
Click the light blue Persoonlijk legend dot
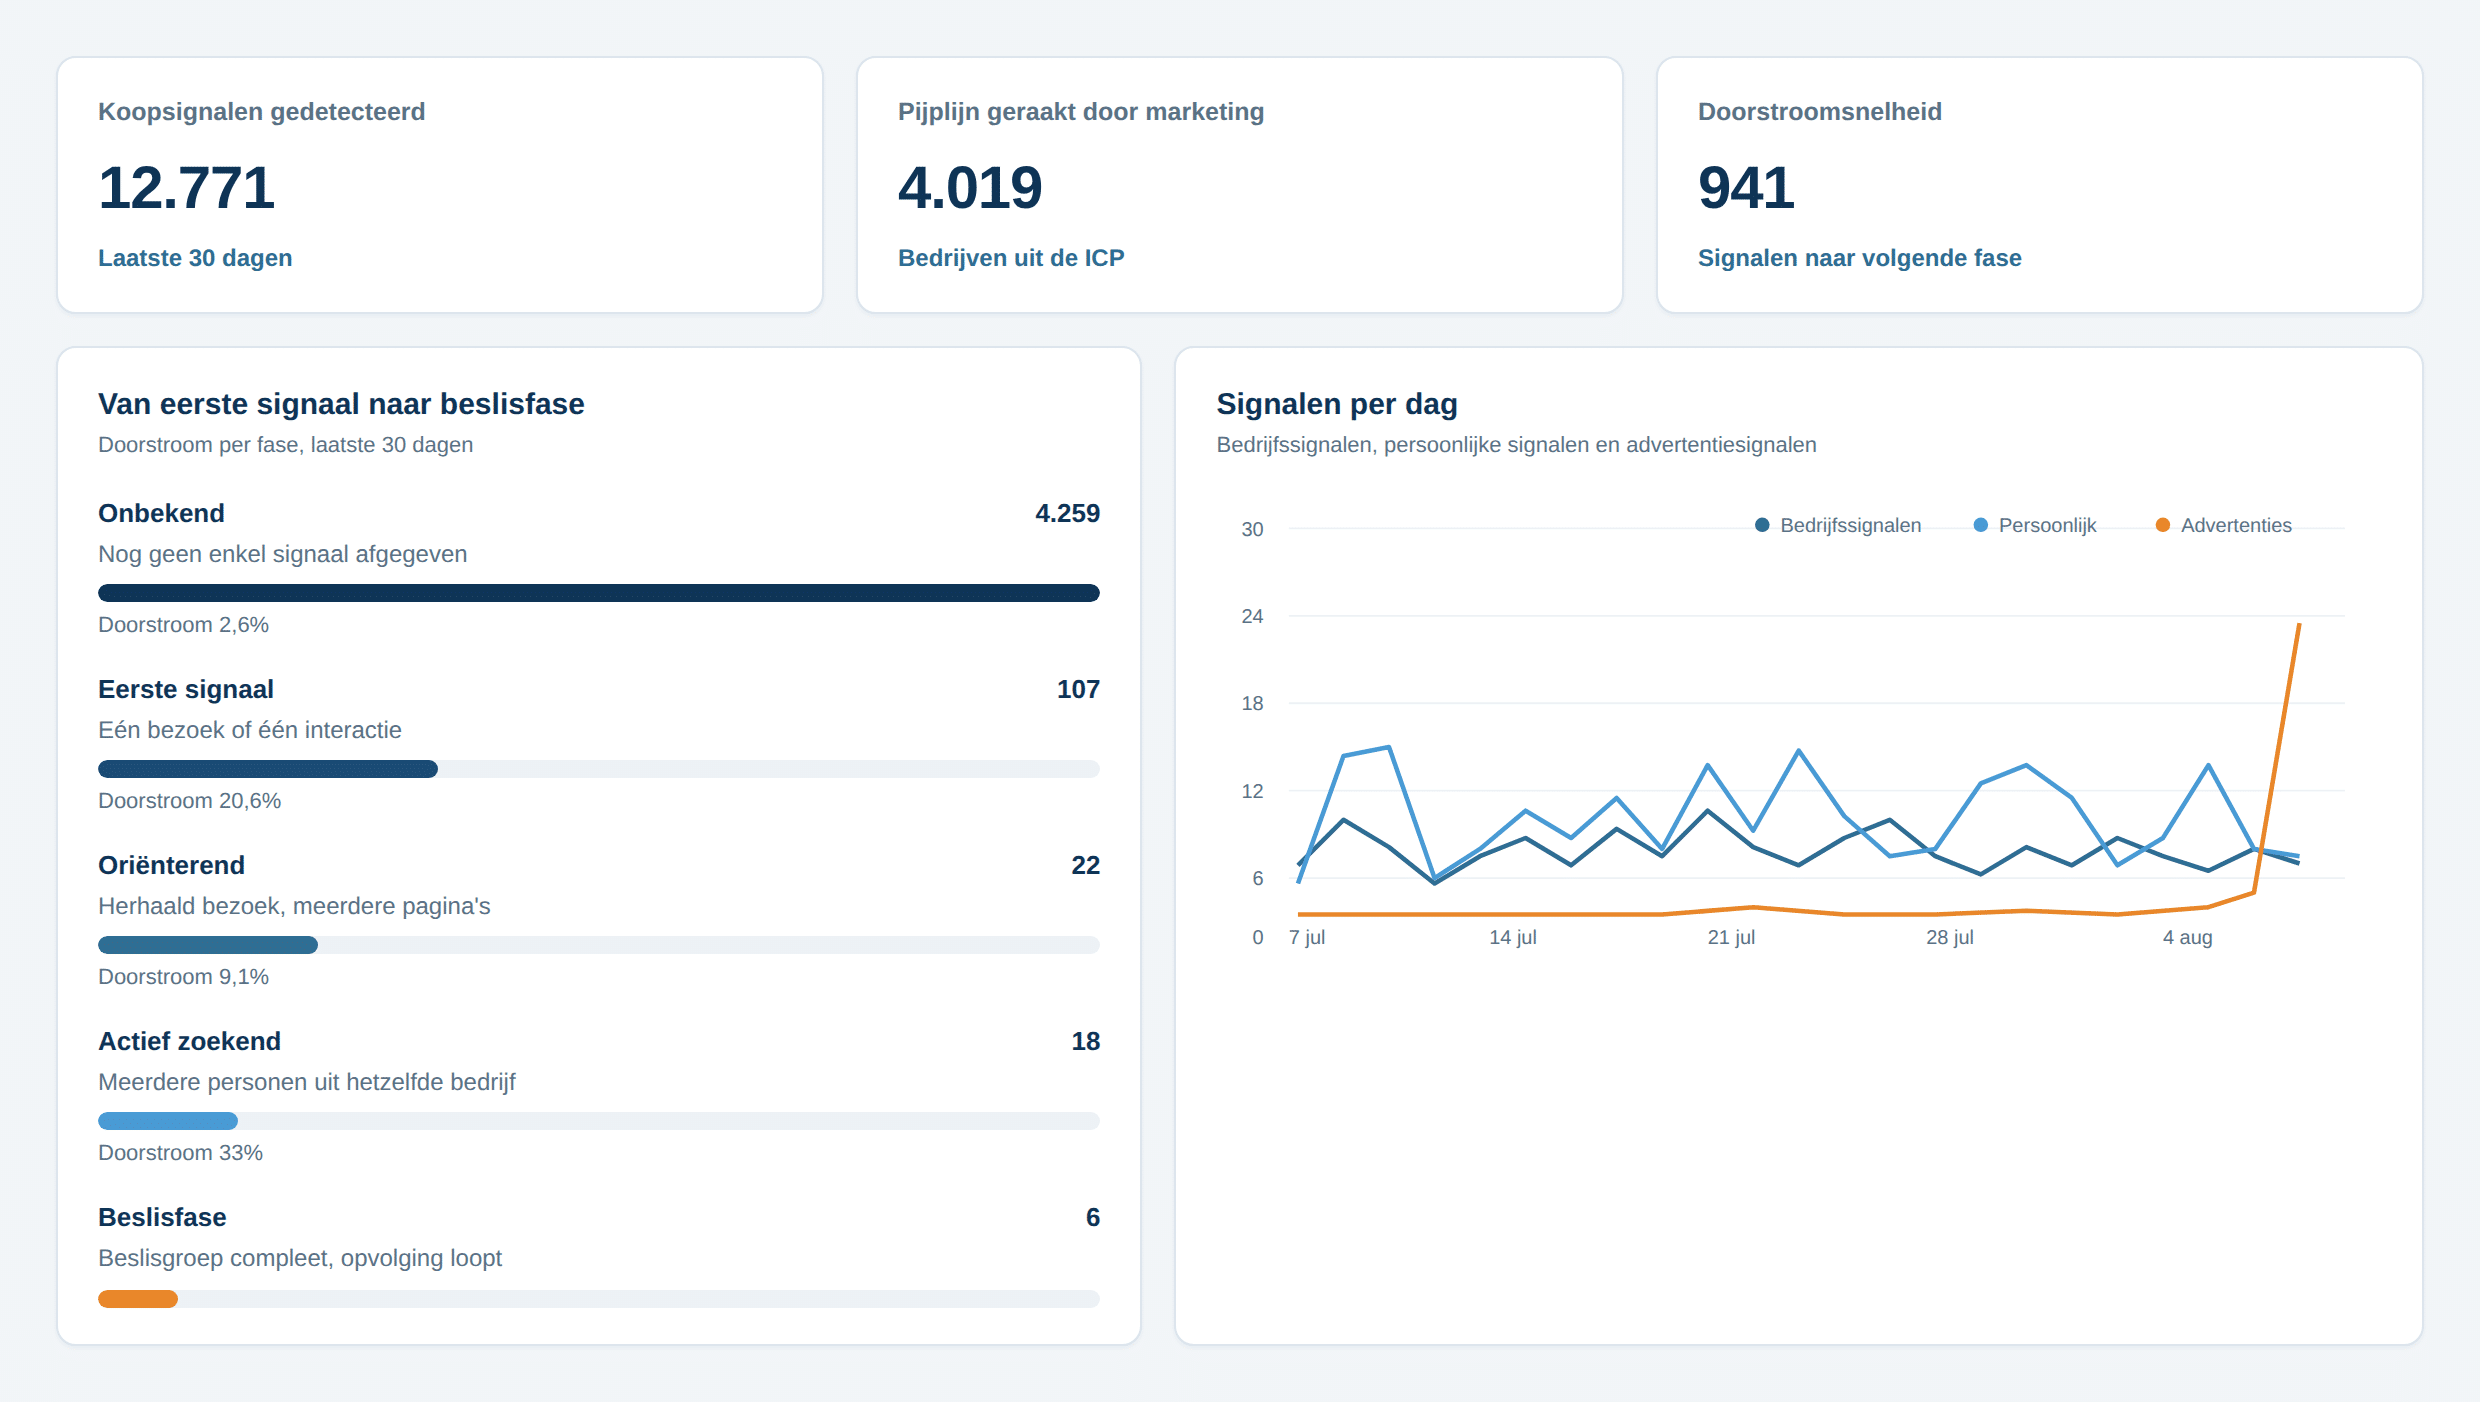[1980, 525]
